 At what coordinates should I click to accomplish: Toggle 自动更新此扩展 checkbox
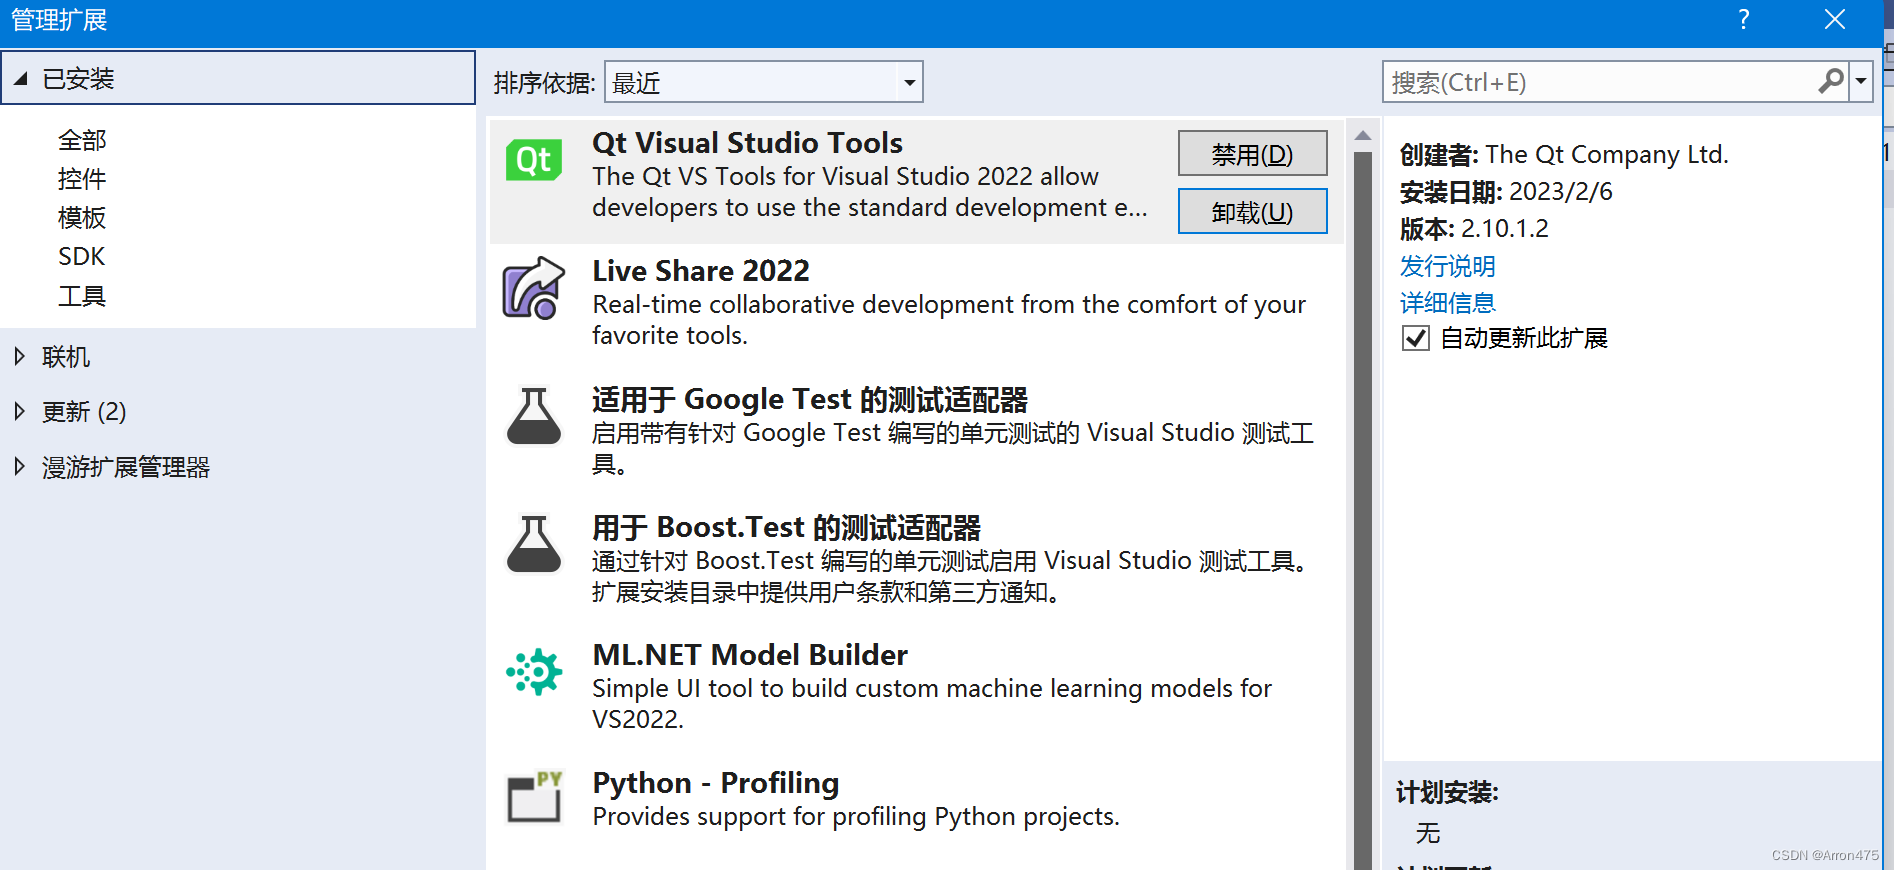pyautogui.click(x=1416, y=338)
